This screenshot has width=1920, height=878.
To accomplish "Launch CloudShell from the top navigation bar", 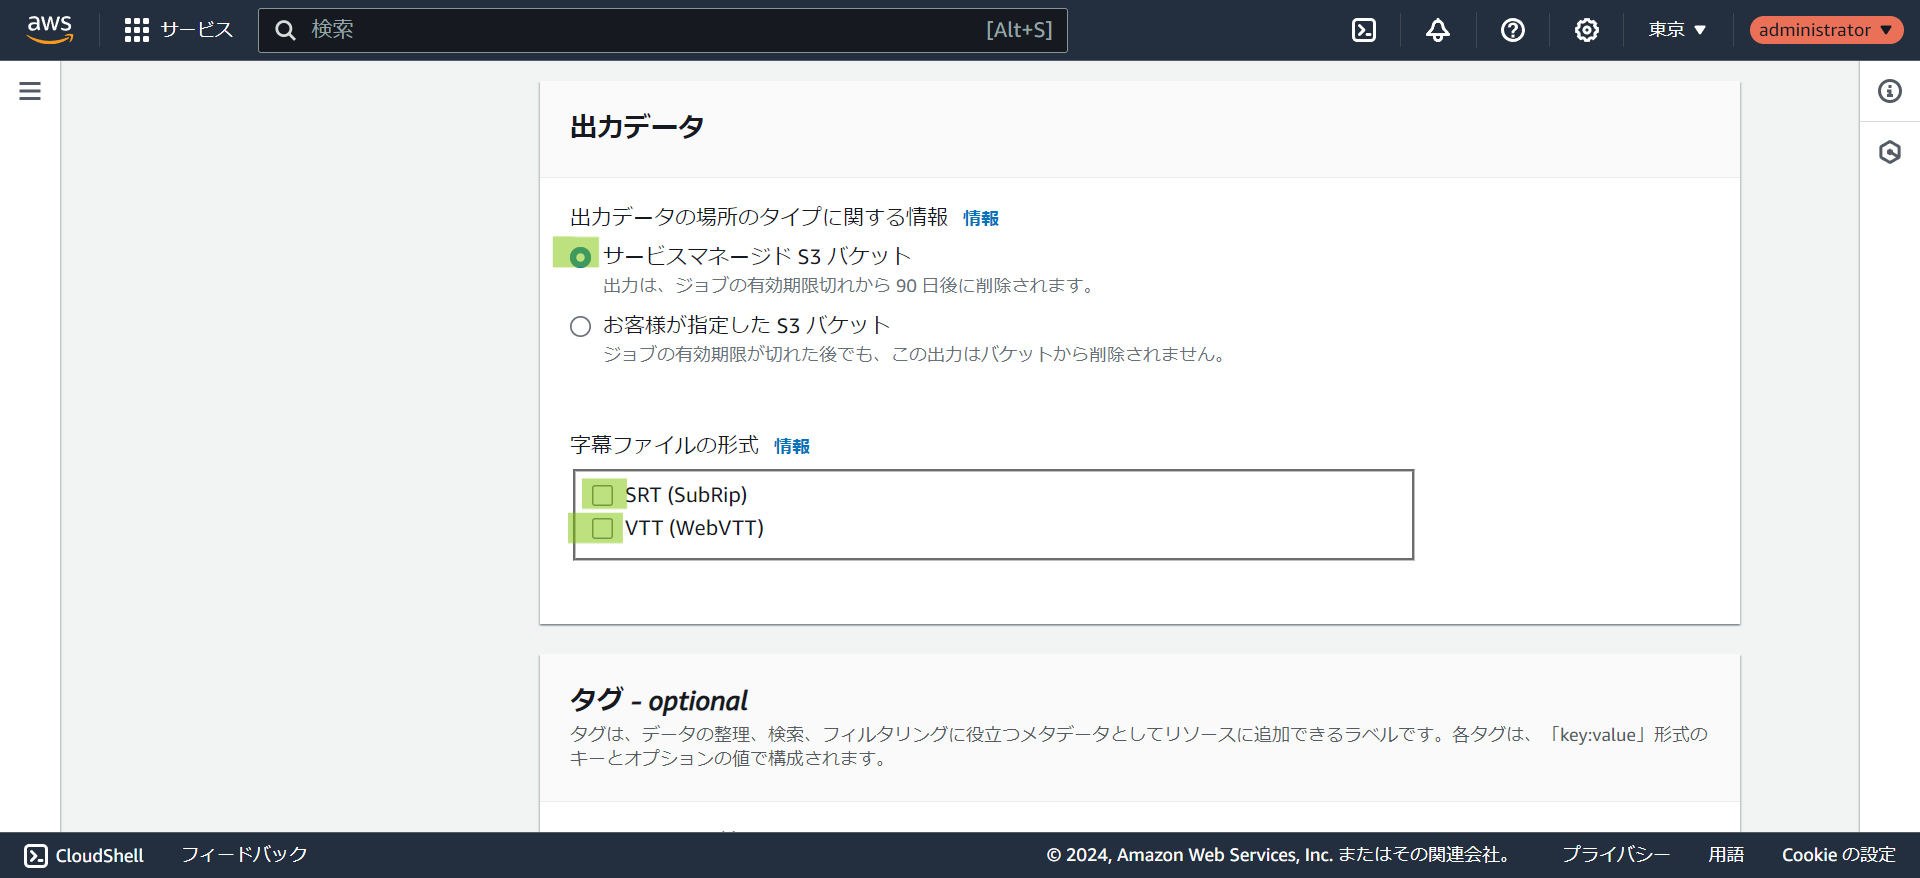I will 1363,30.
